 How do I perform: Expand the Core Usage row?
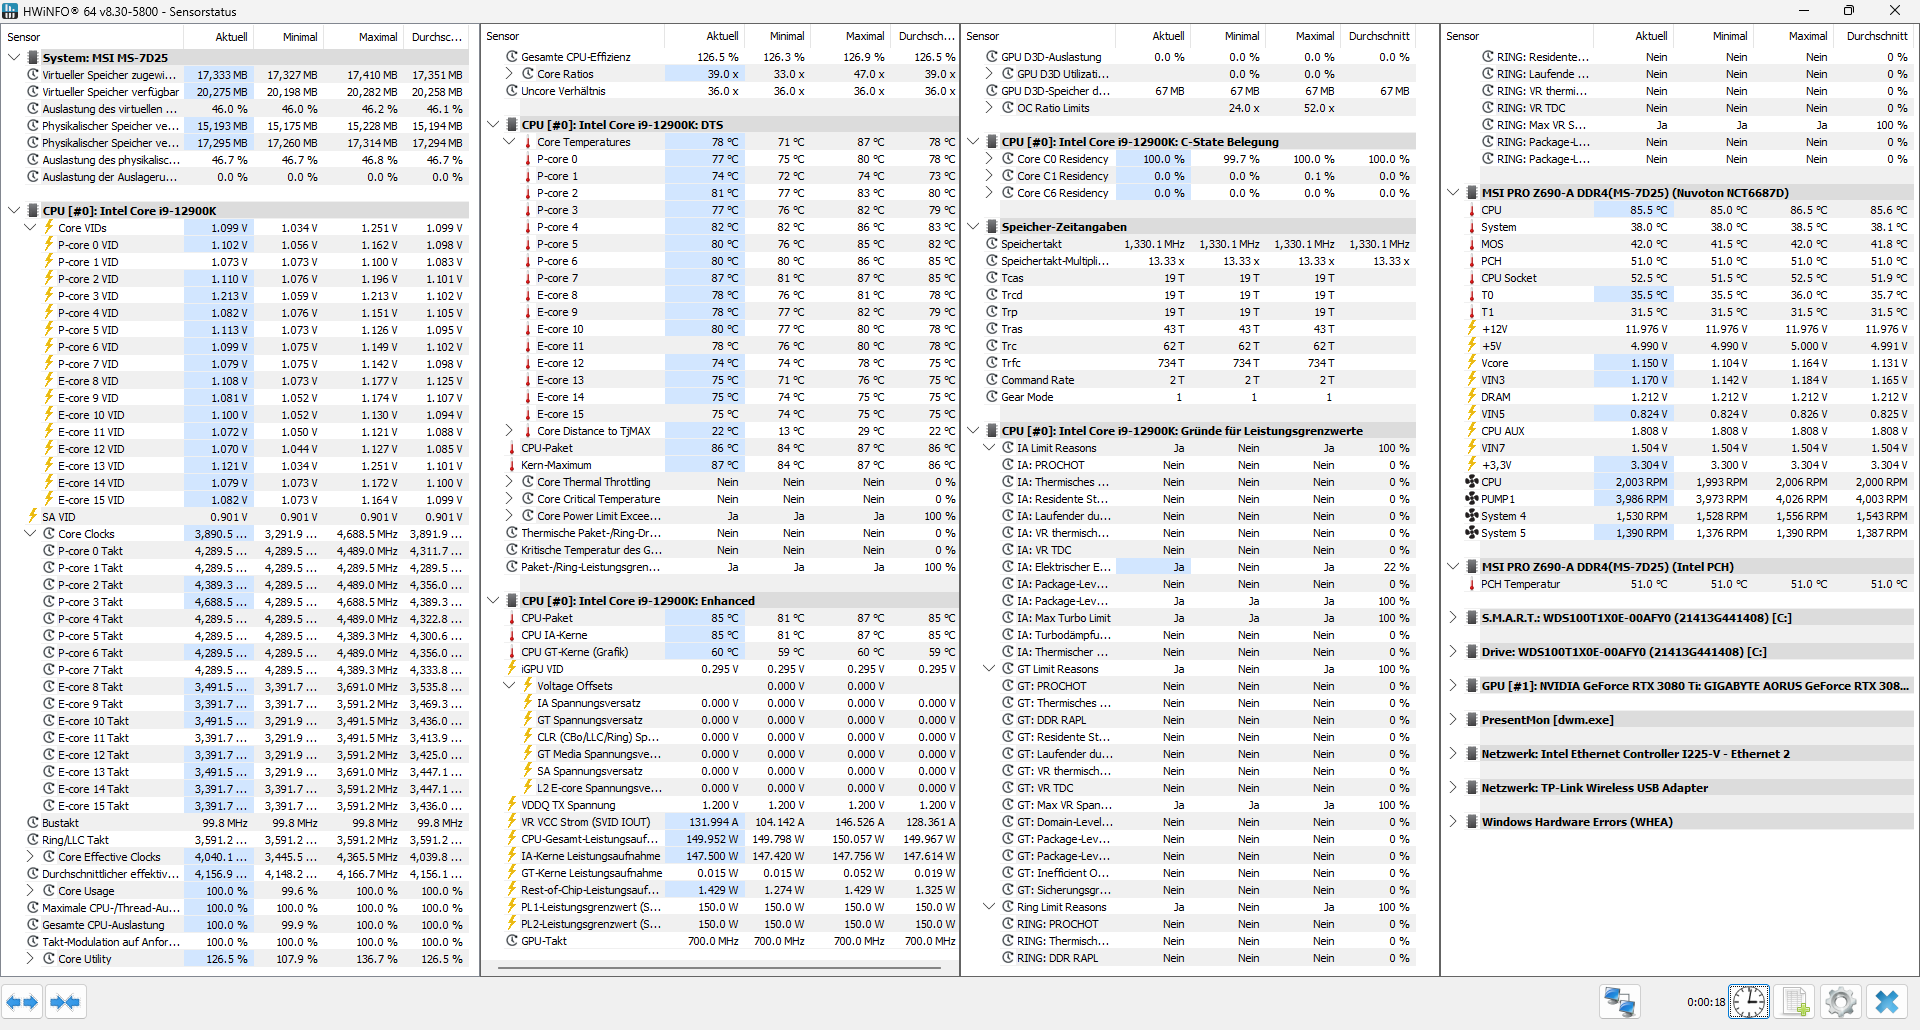click(x=30, y=891)
